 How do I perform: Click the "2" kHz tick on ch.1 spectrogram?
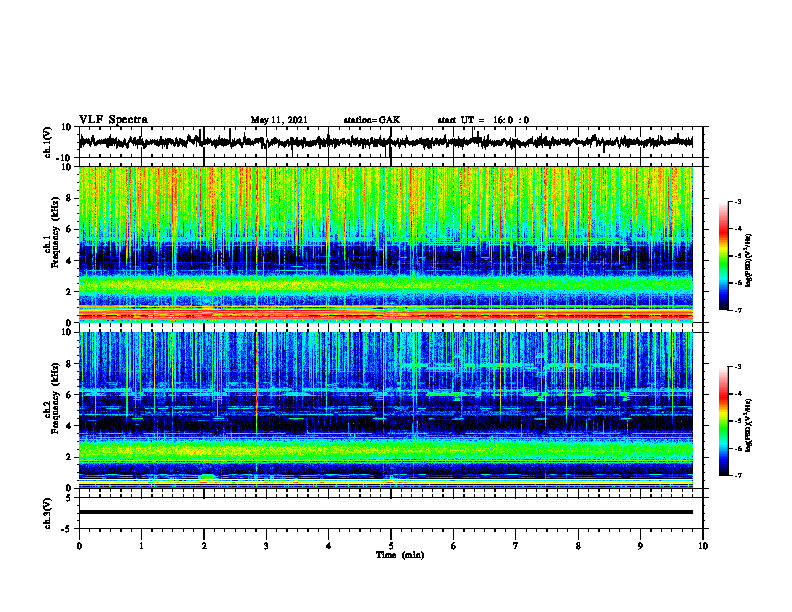tap(70, 292)
